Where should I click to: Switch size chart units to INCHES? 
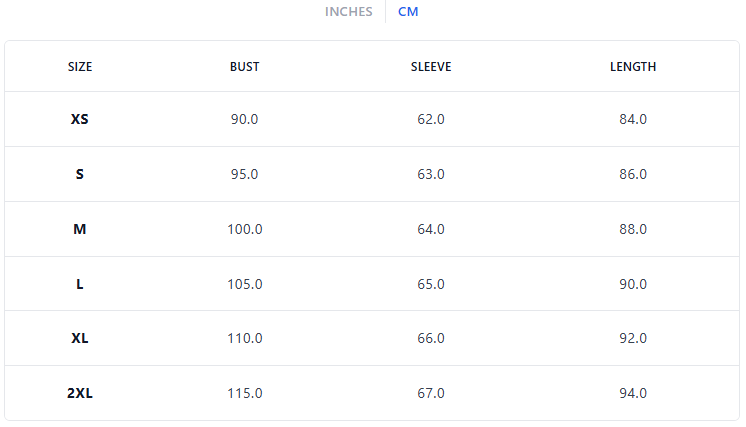[x=348, y=12]
